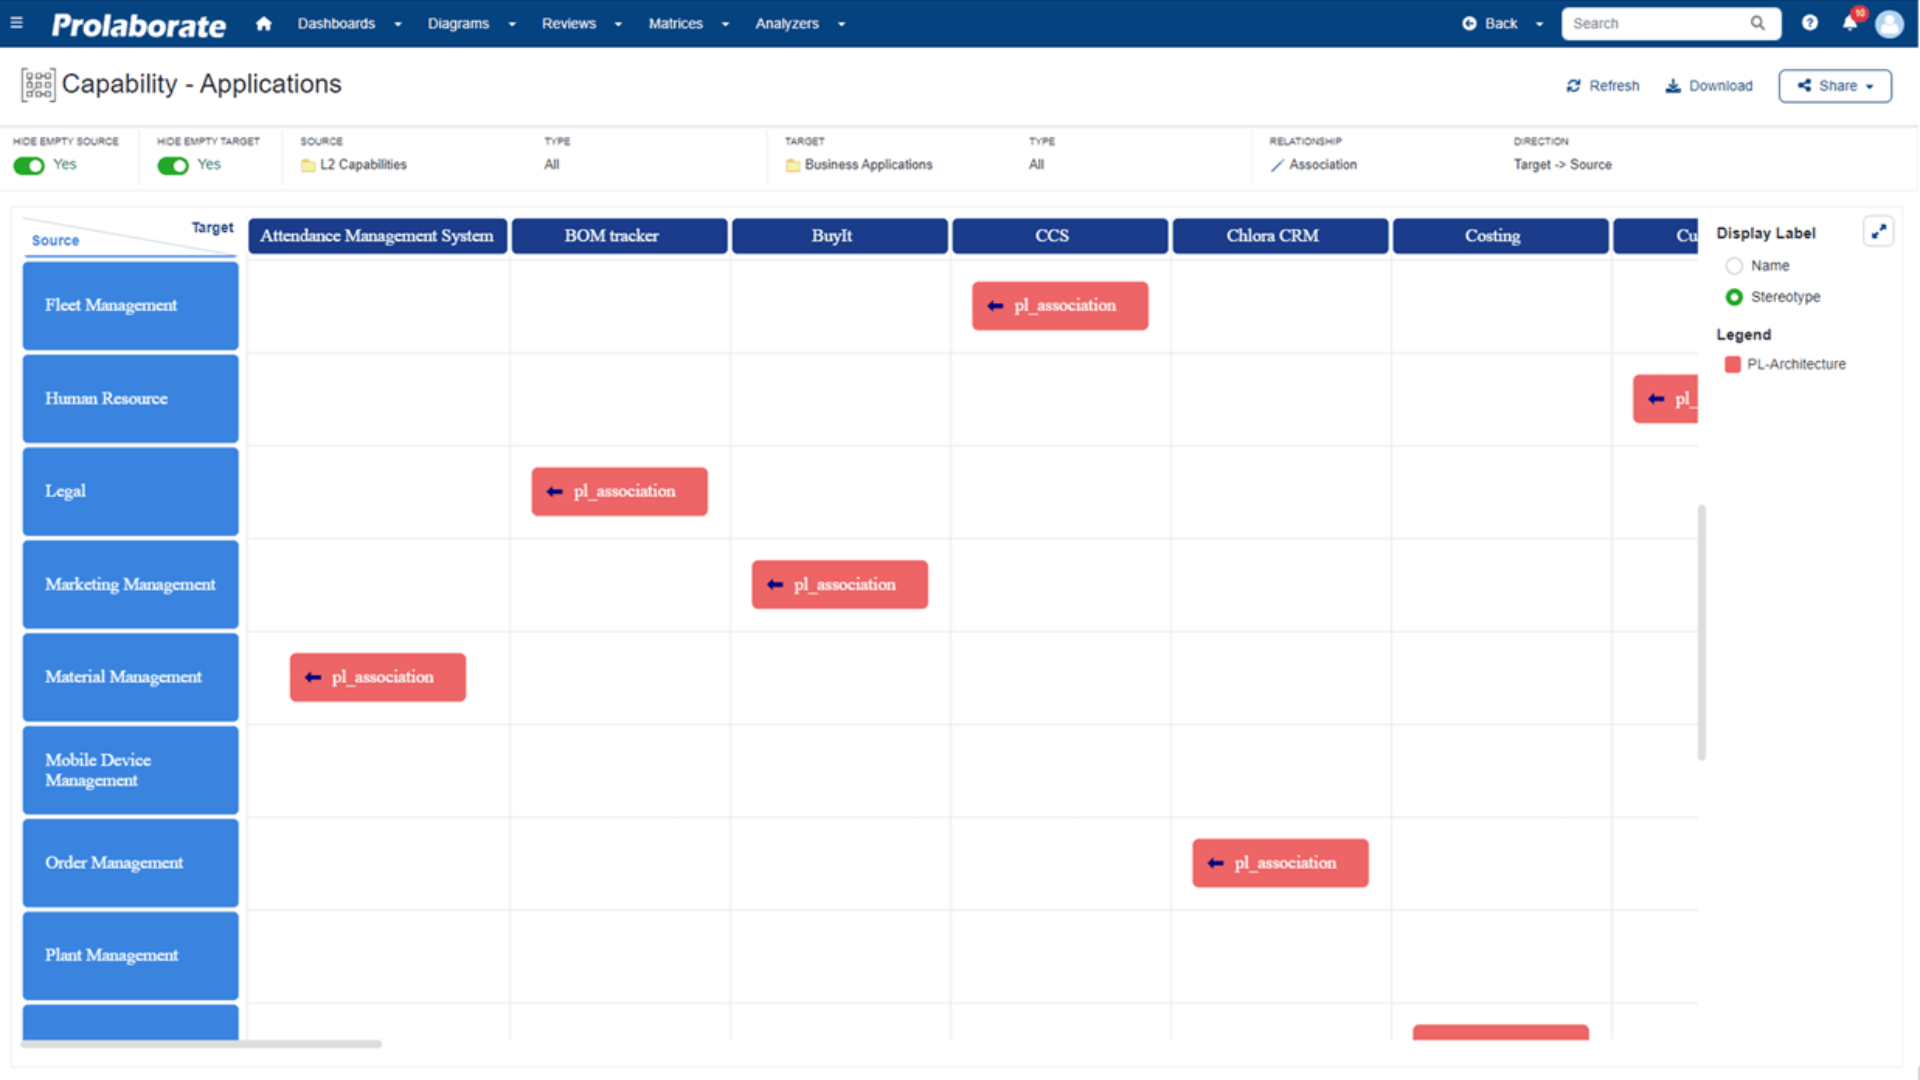
Task: Download the matrix view
Action: click(x=1708, y=86)
